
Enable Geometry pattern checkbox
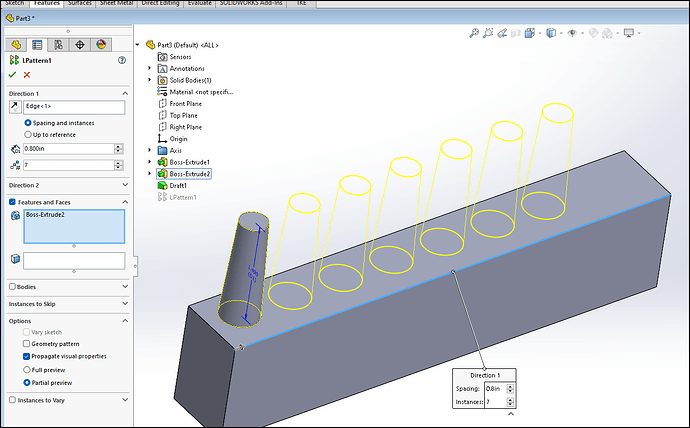26,344
